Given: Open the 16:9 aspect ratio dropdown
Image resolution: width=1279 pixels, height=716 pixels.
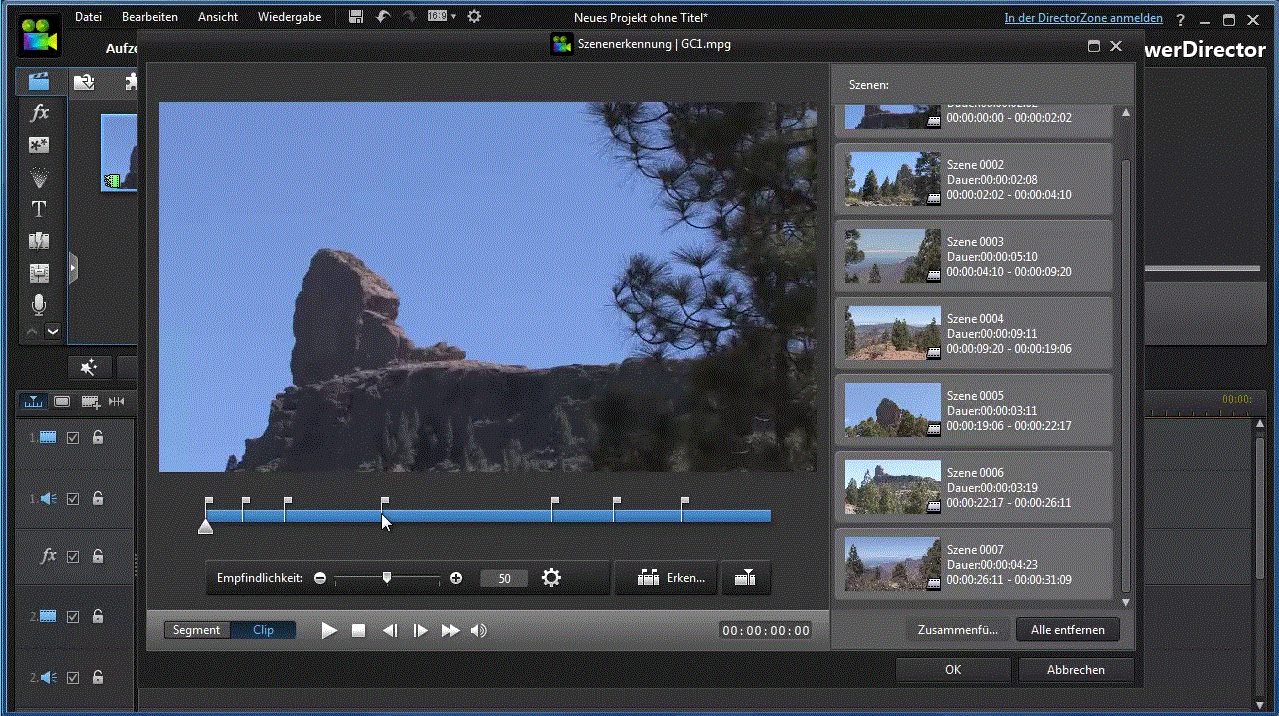Looking at the screenshot, I should click(x=441, y=16).
